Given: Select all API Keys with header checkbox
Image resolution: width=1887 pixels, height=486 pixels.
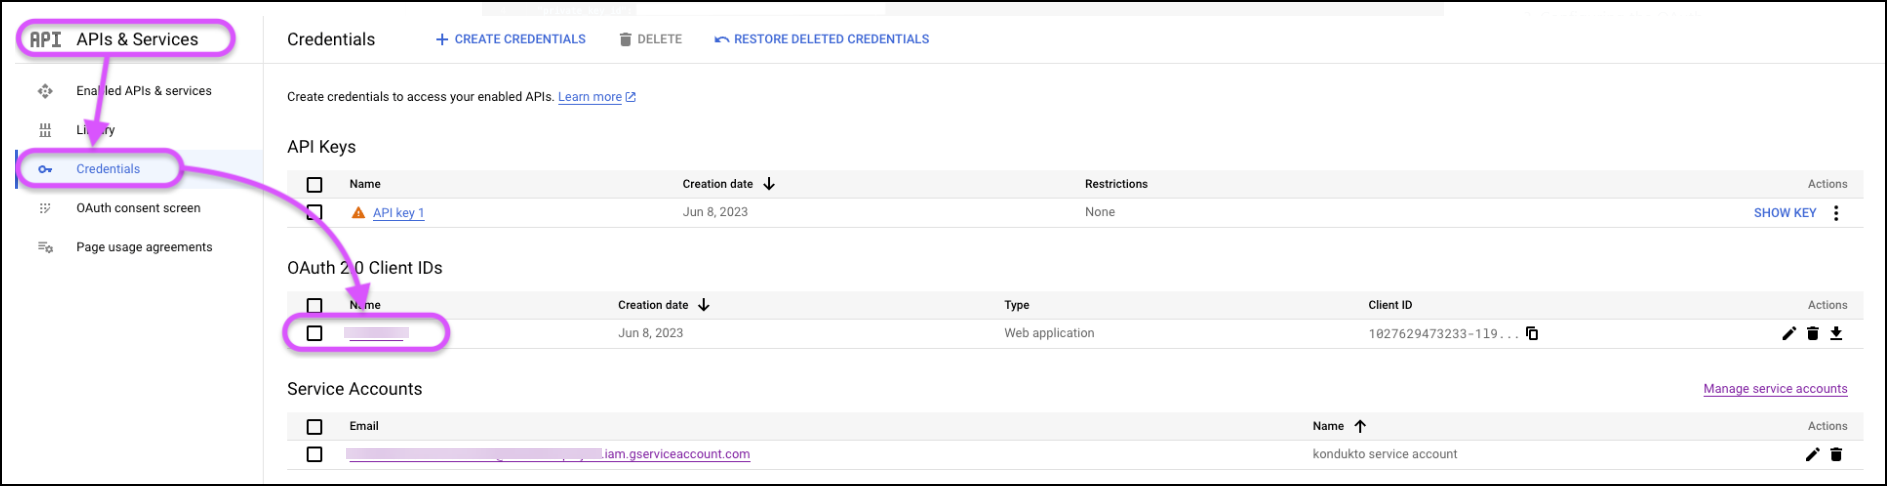Looking at the screenshot, I should pos(315,185).
